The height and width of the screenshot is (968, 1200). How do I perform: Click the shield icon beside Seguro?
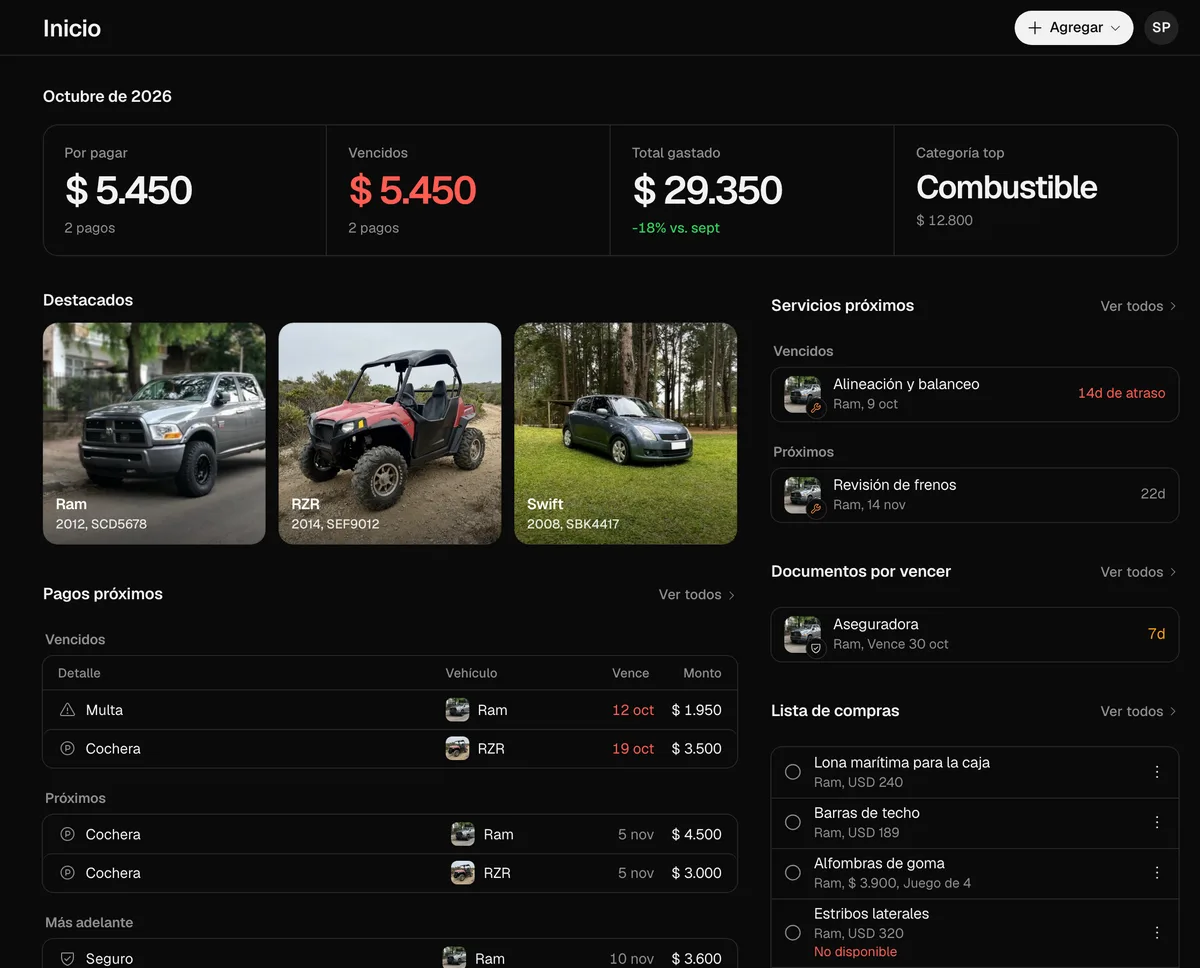[67, 958]
